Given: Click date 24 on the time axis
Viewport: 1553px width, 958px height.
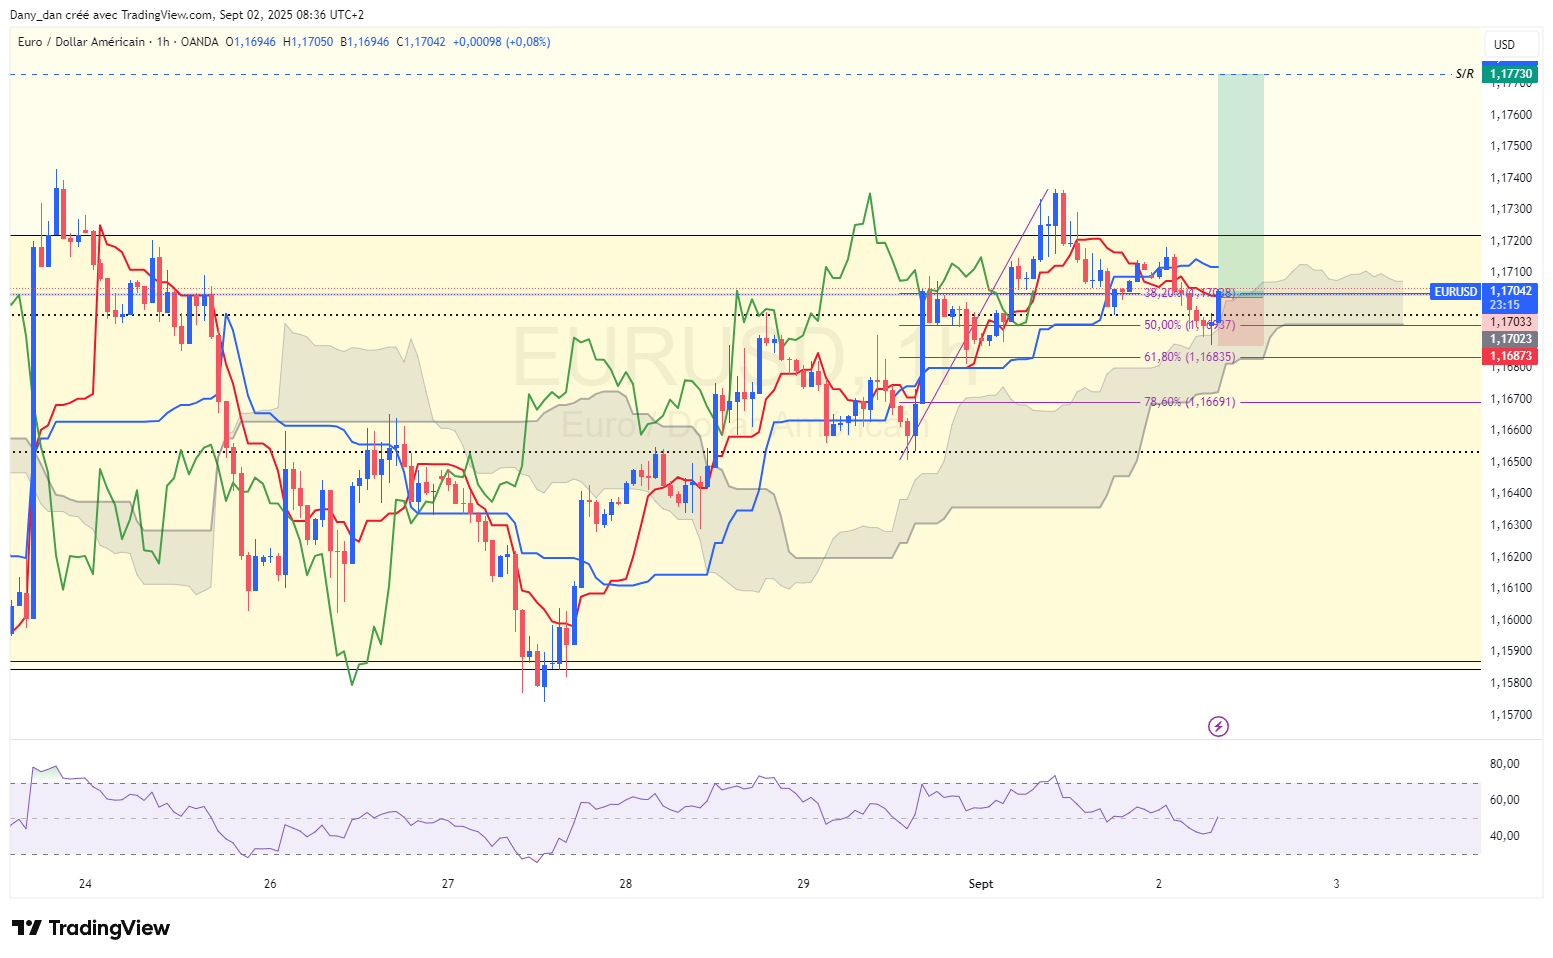Looking at the screenshot, I should click(85, 884).
